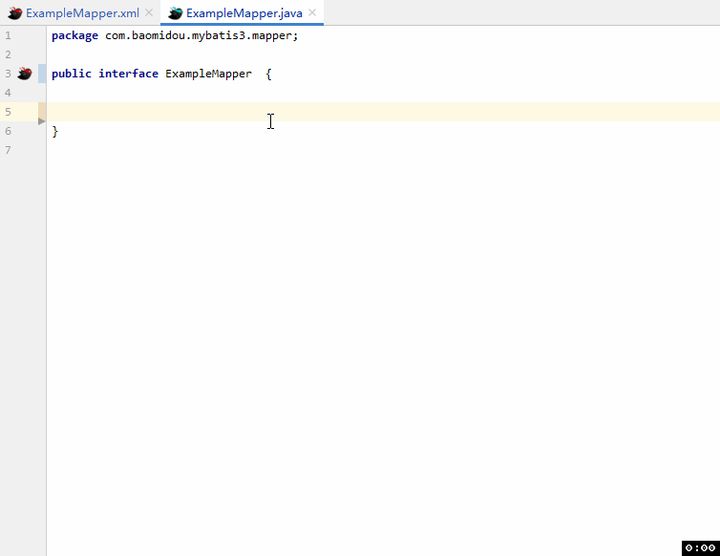Screen dimensions: 720x556
Task: Click the closing brace on line 6
Action: (x=55, y=132)
